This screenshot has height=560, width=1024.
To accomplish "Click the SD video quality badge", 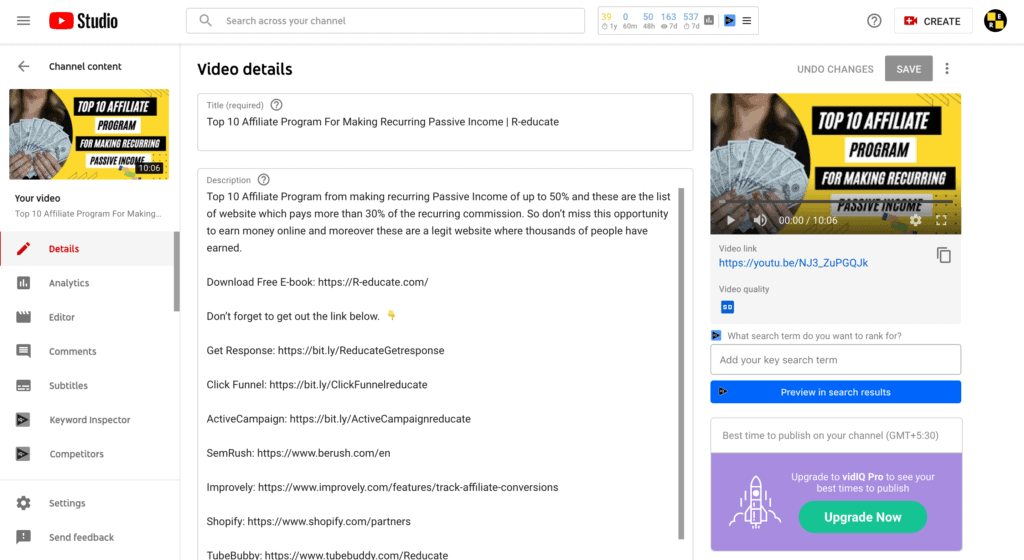I will [727, 307].
